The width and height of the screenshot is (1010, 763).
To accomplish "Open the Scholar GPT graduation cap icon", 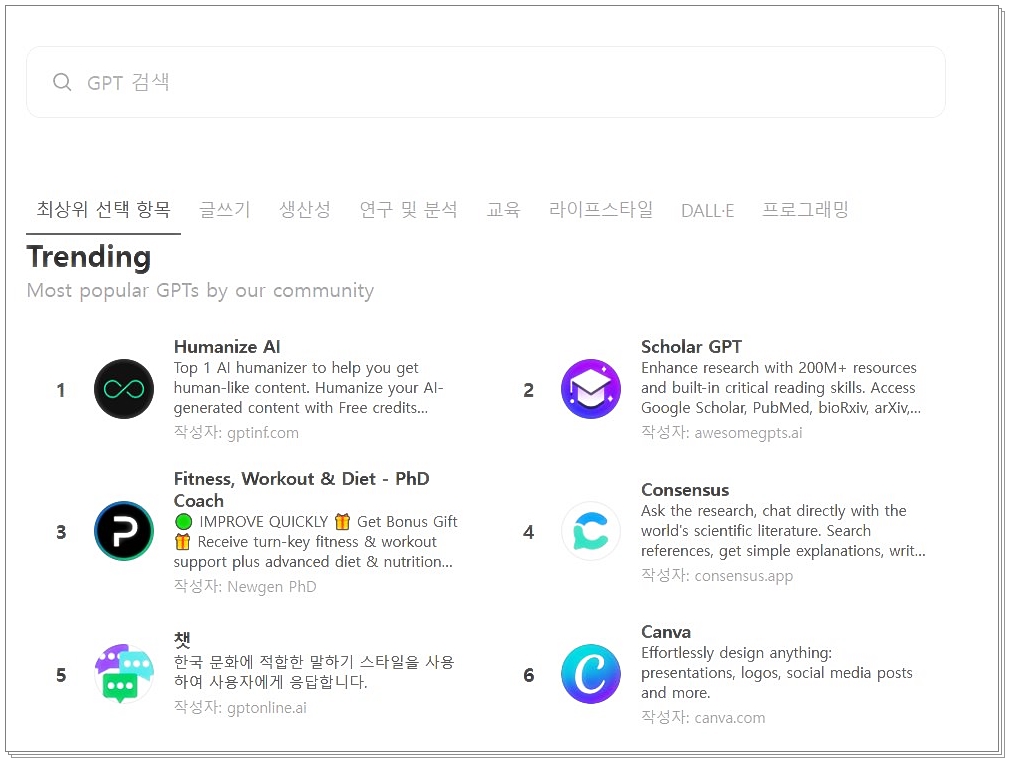I will [591, 389].
